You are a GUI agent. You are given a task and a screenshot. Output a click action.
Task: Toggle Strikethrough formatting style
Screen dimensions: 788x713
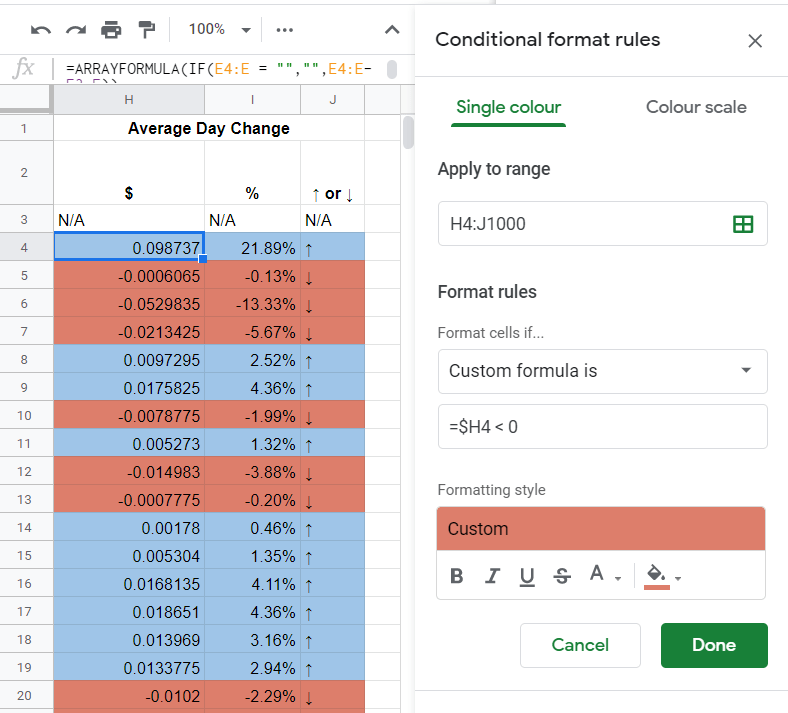coord(562,576)
